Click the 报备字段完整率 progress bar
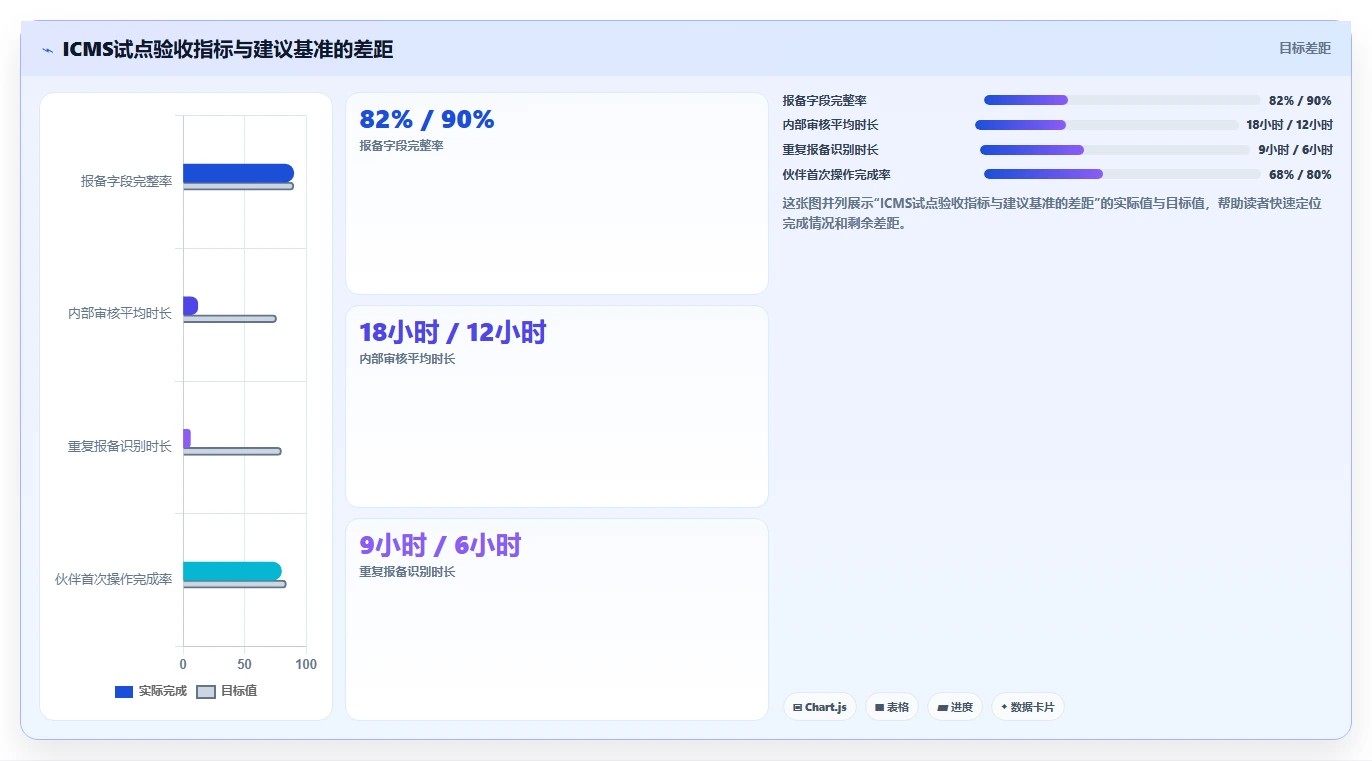 [1122, 100]
